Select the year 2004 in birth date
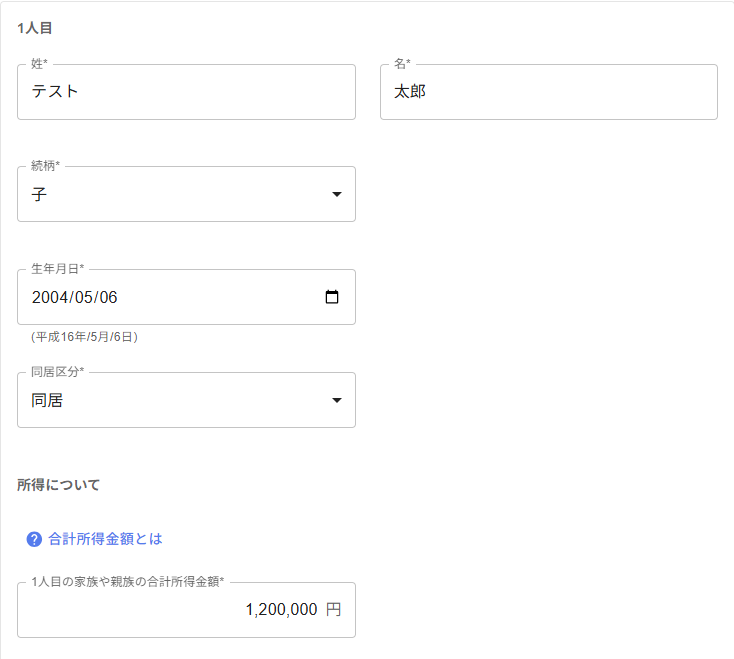 click(49, 297)
